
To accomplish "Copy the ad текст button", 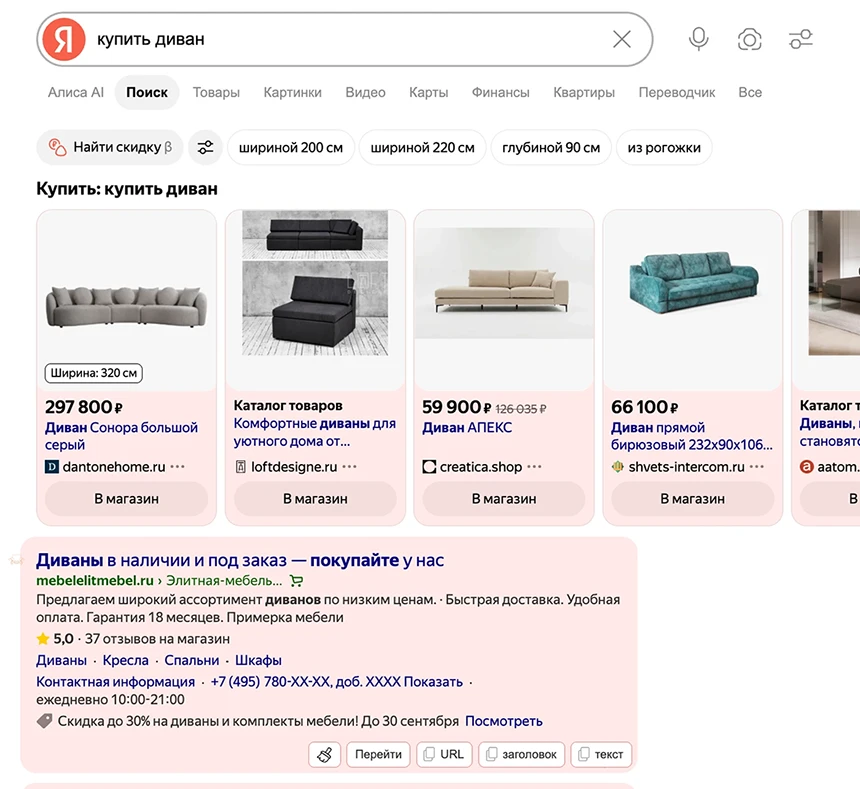I will (x=601, y=754).
